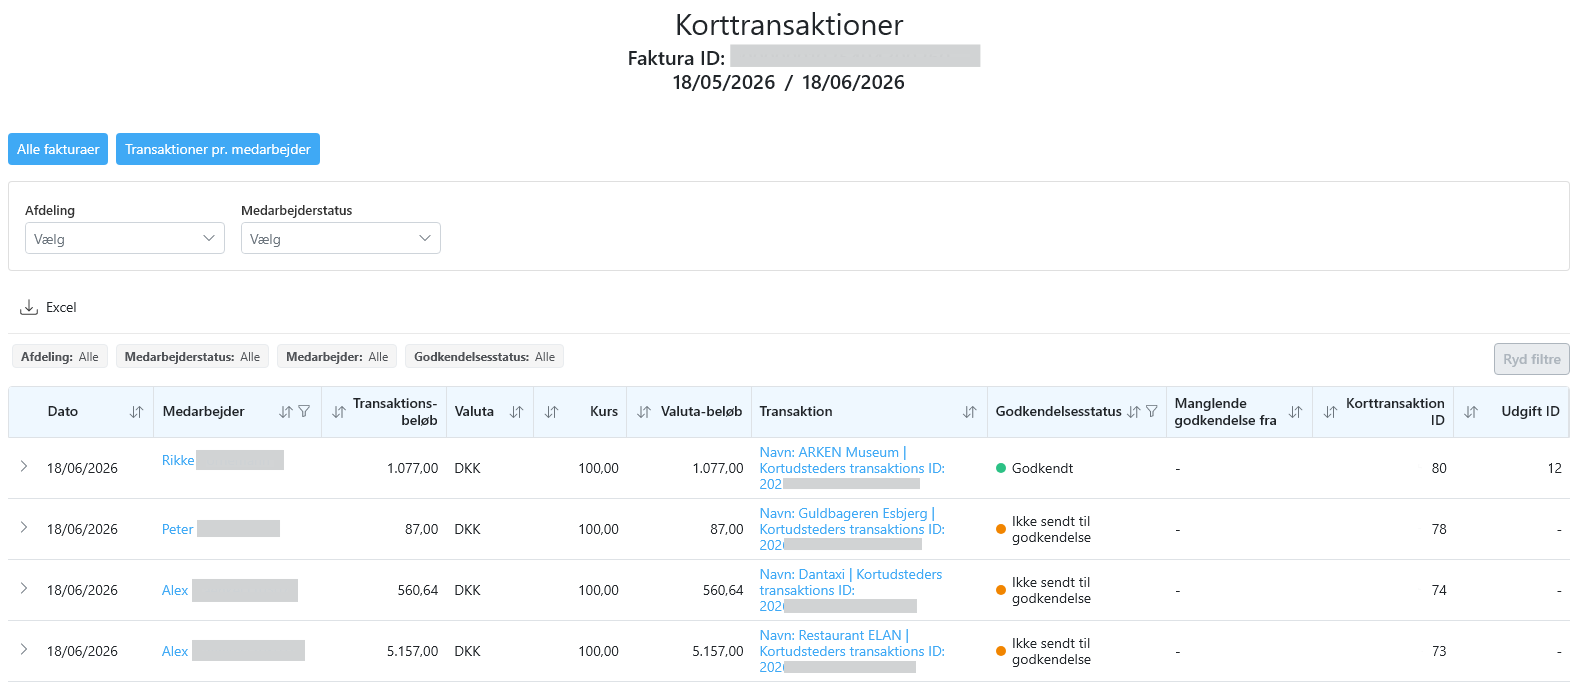Go to Alle fakturaer
Screen dimensions: 1577x683
click(x=58, y=149)
